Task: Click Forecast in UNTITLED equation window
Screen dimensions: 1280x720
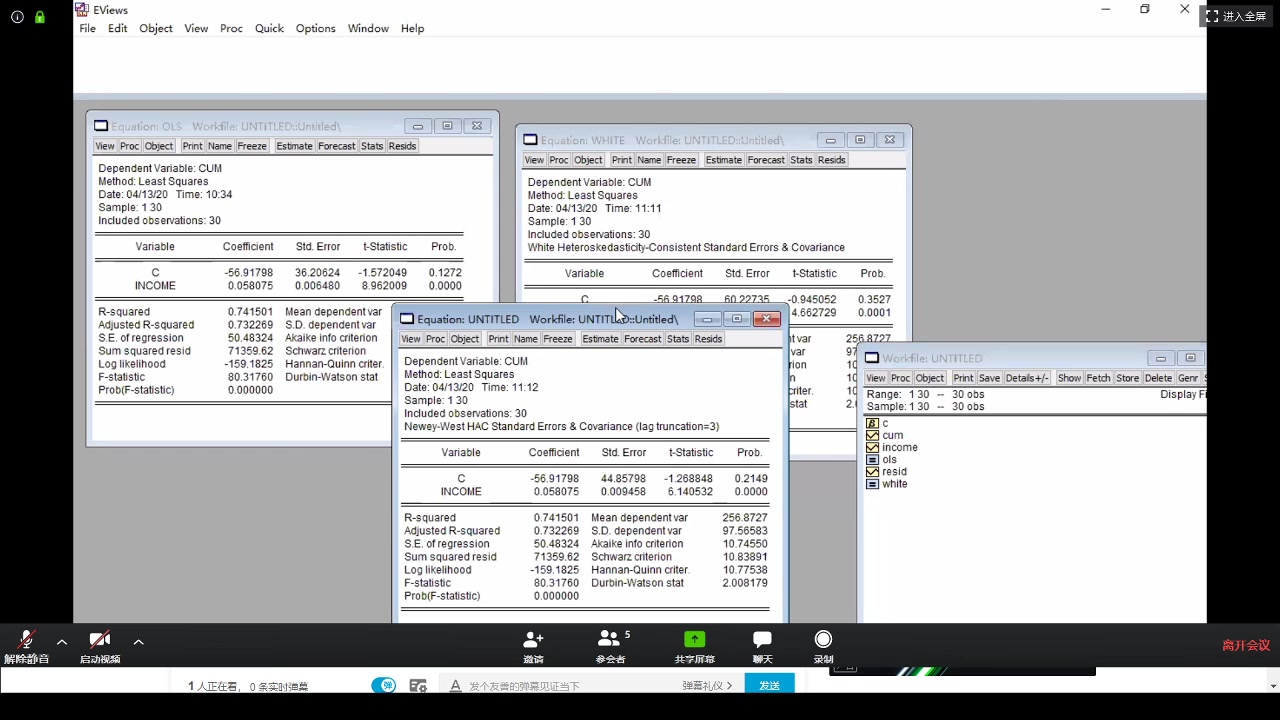Action: click(x=643, y=339)
